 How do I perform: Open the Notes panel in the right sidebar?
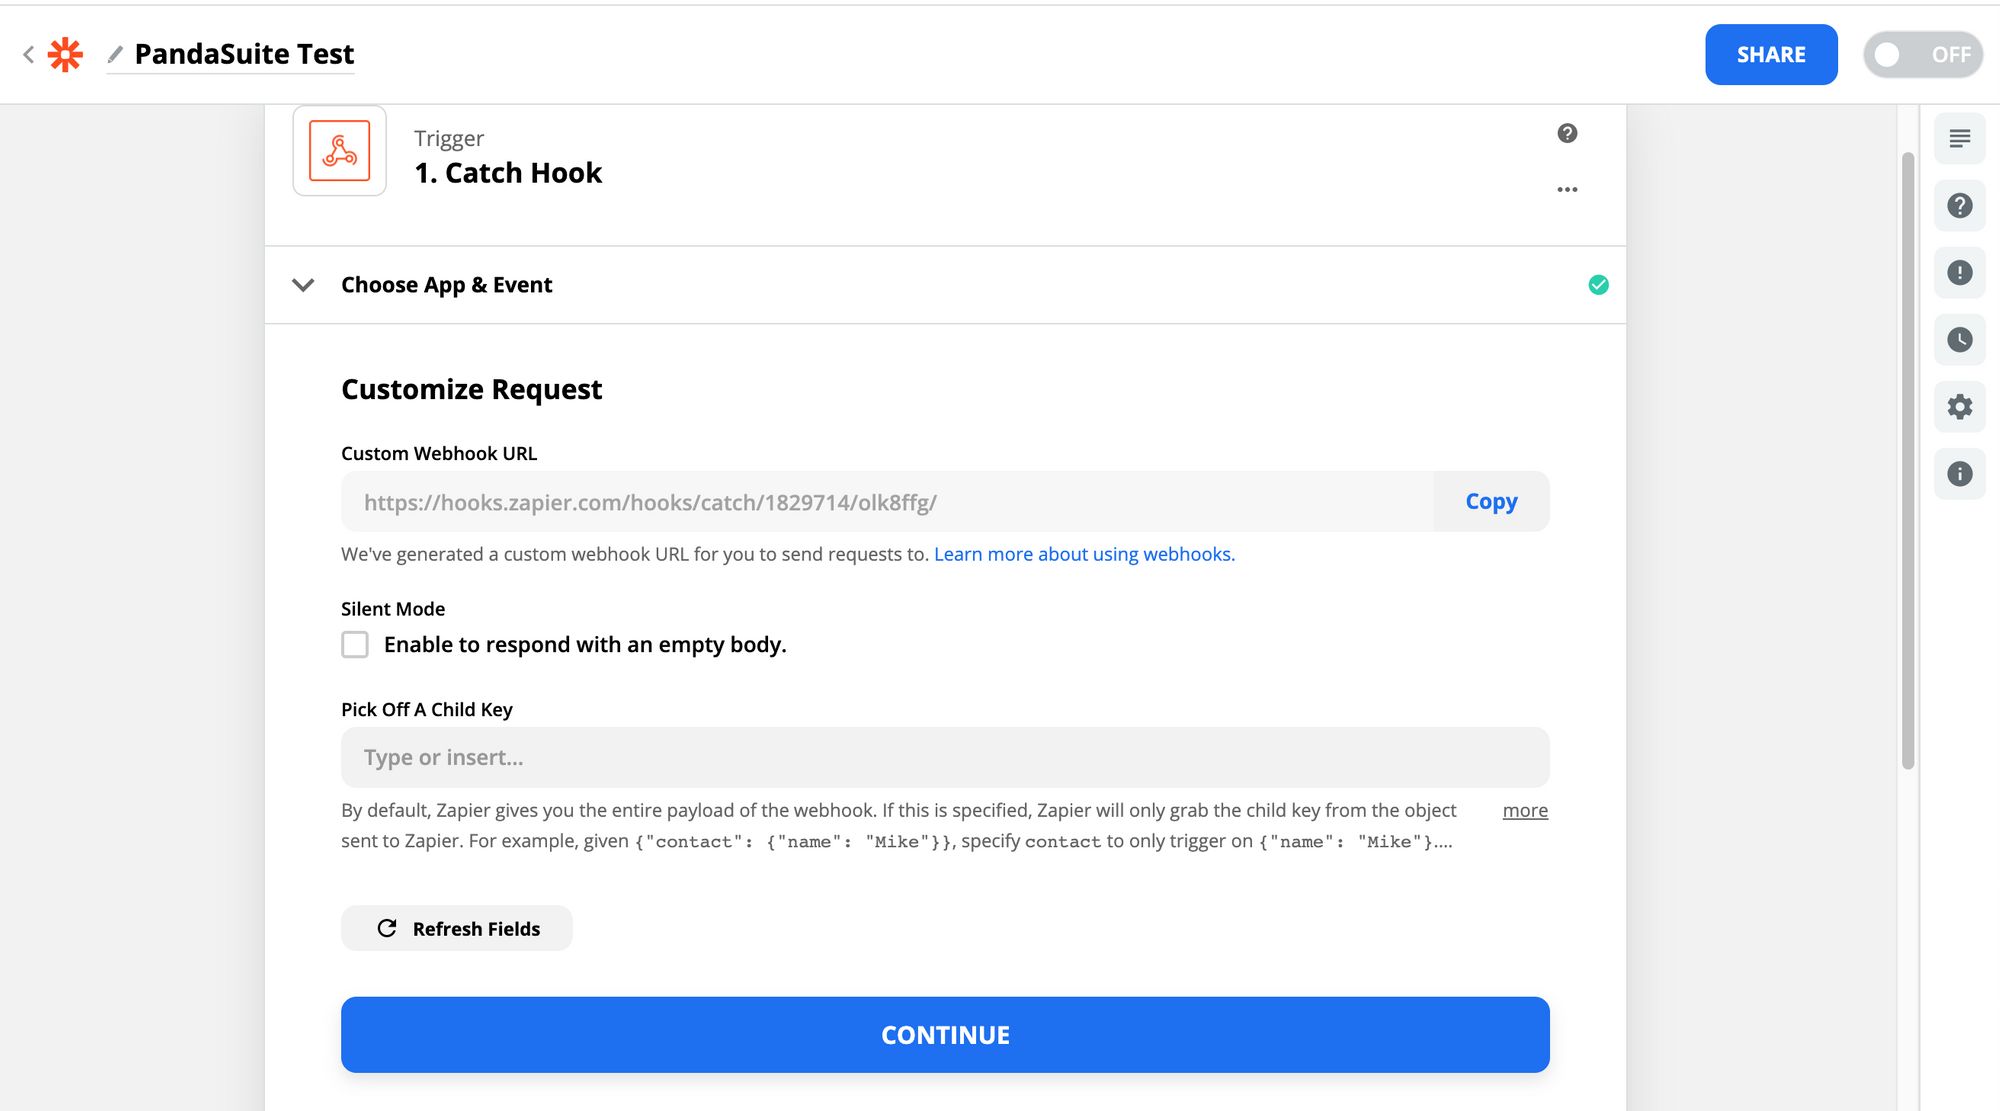[x=1959, y=139]
